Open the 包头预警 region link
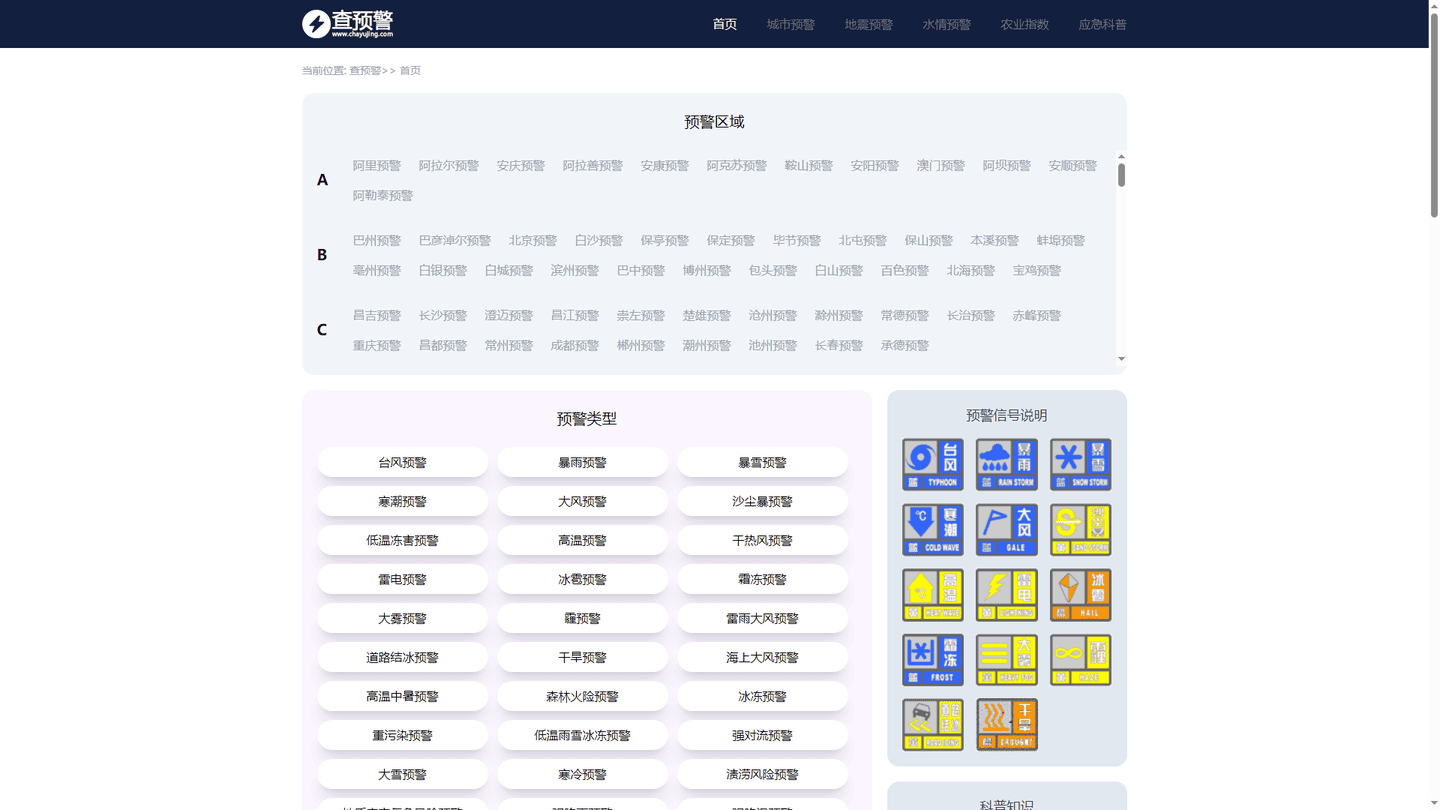This screenshot has width=1440, height=810. [x=773, y=271]
